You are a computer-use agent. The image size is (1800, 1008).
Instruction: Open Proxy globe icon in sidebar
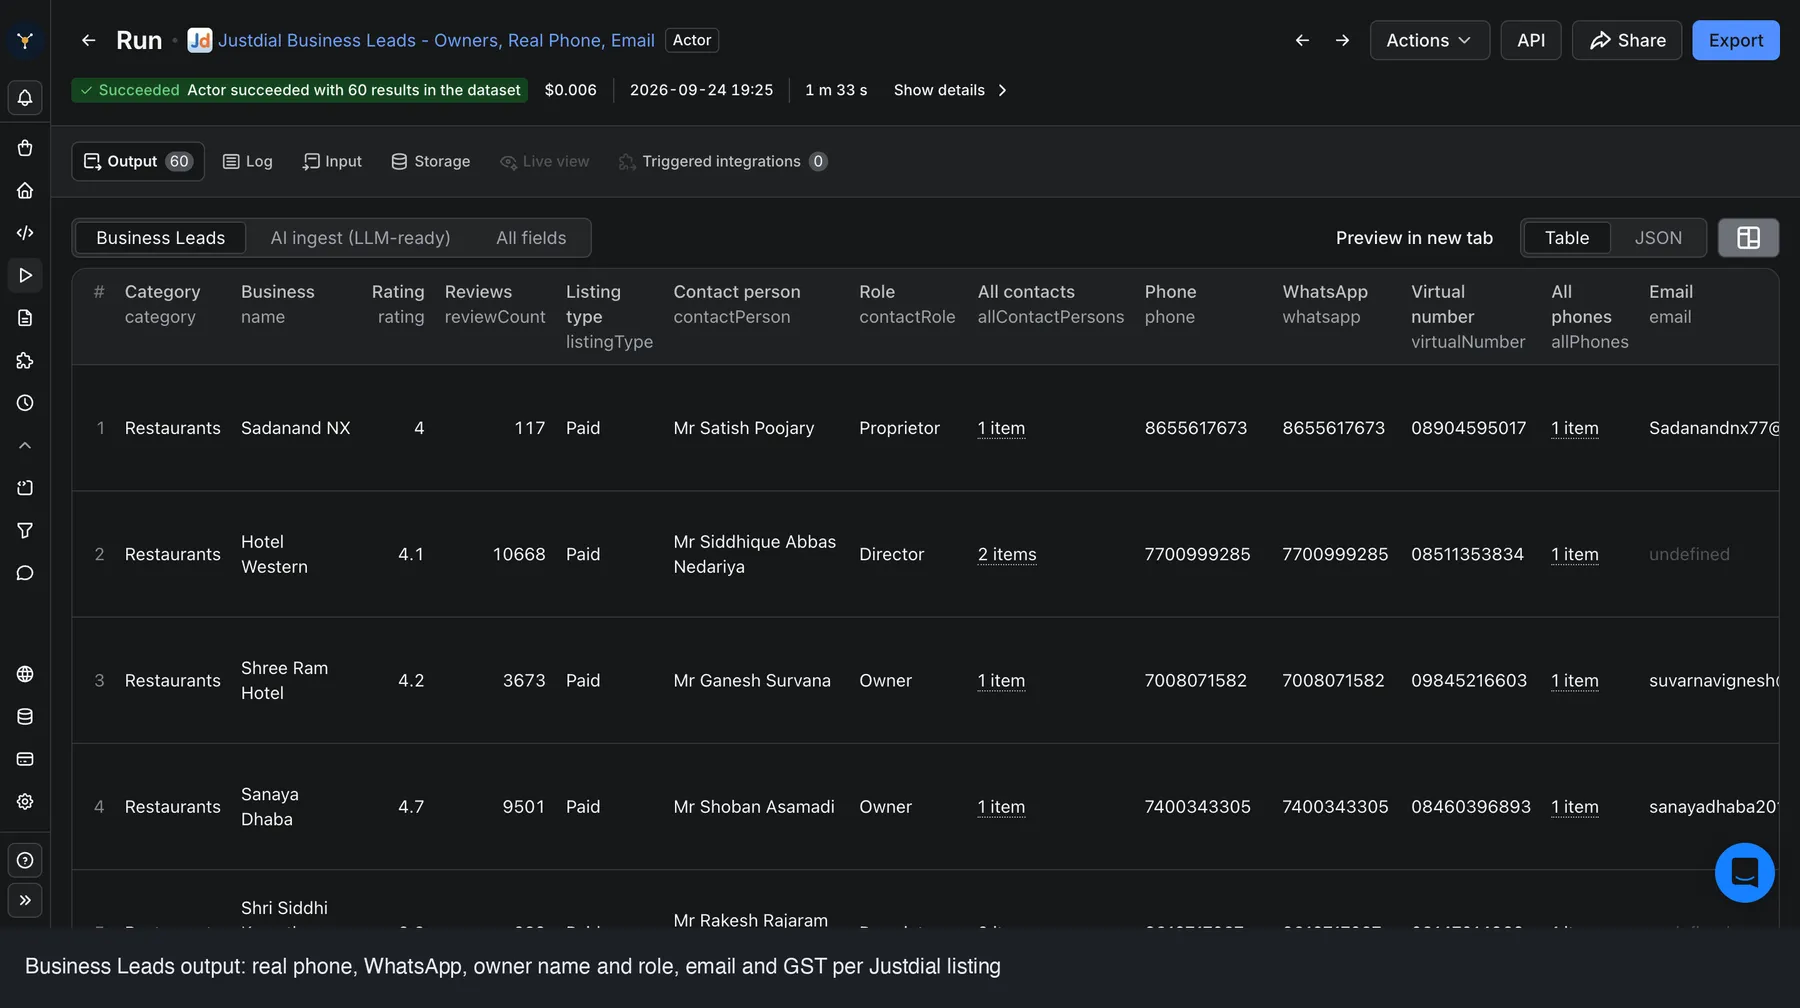(25, 674)
